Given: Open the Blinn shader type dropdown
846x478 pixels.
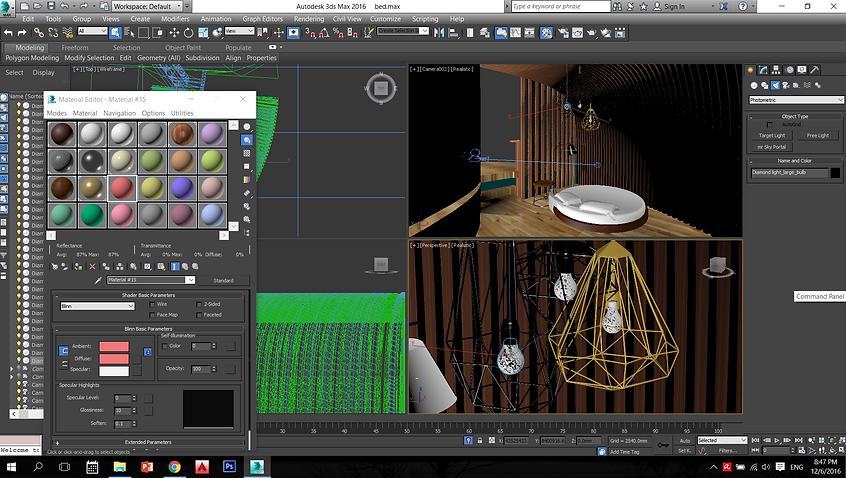Looking at the screenshot, I should click(x=97, y=306).
